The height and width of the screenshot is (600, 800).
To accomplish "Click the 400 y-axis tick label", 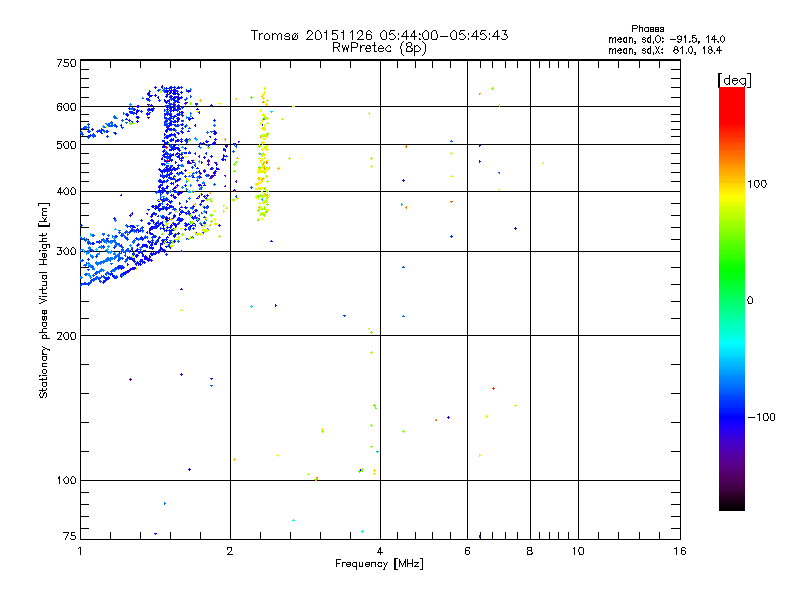I will [66, 191].
